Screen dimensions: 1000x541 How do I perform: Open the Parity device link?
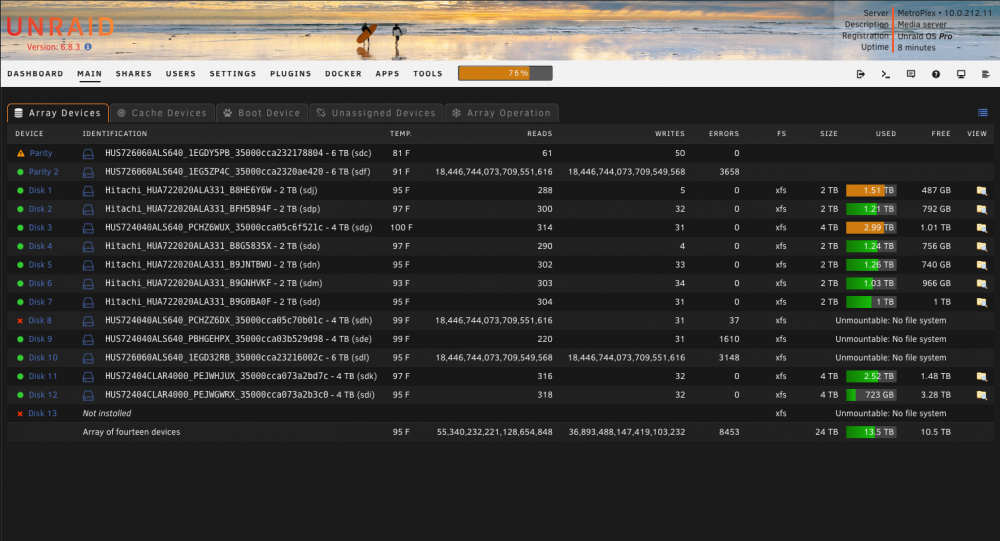click(41, 153)
